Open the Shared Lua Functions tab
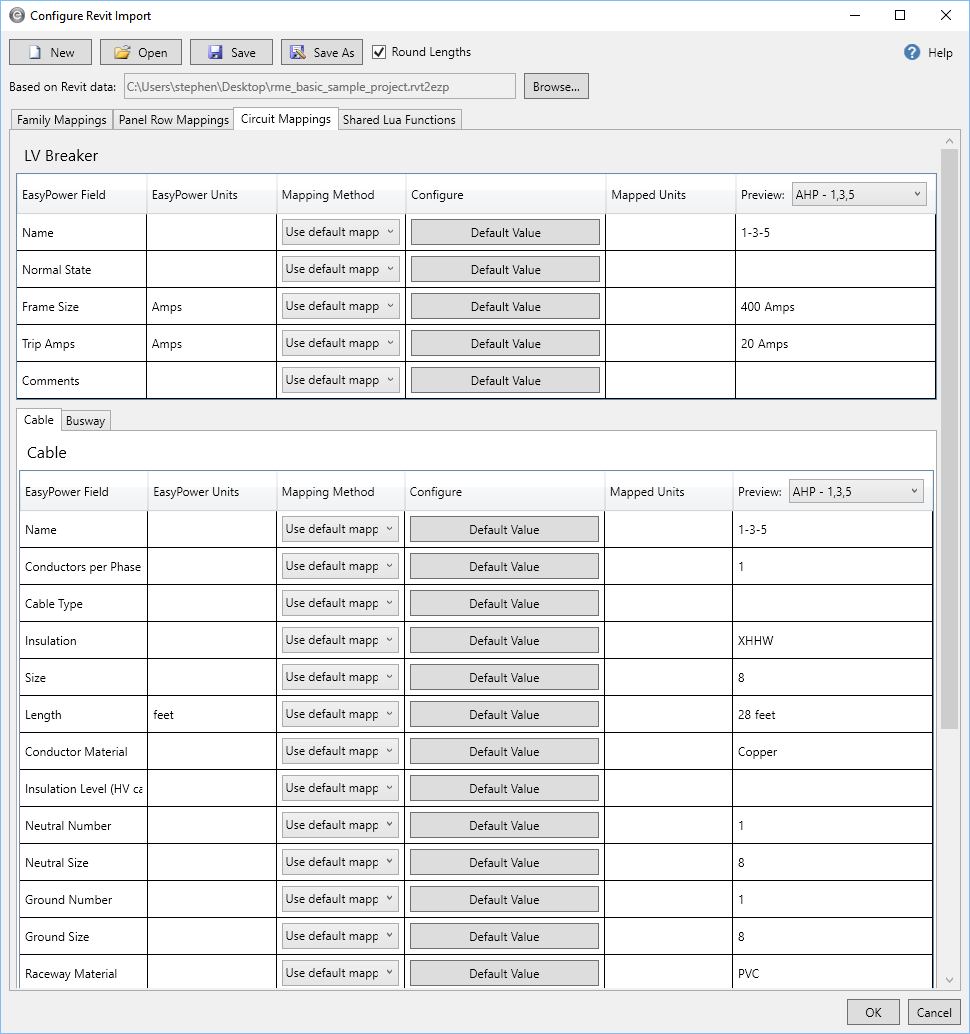 pos(399,120)
